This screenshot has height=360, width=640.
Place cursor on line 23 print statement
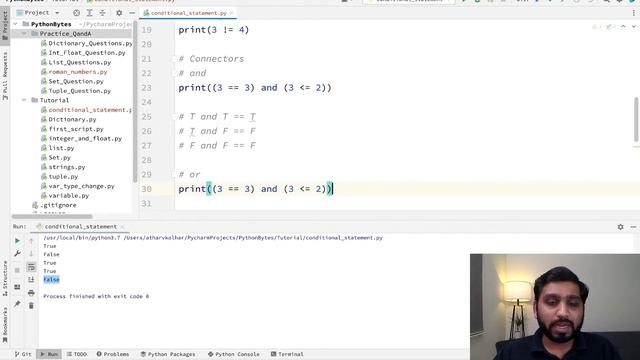(x=255, y=88)
